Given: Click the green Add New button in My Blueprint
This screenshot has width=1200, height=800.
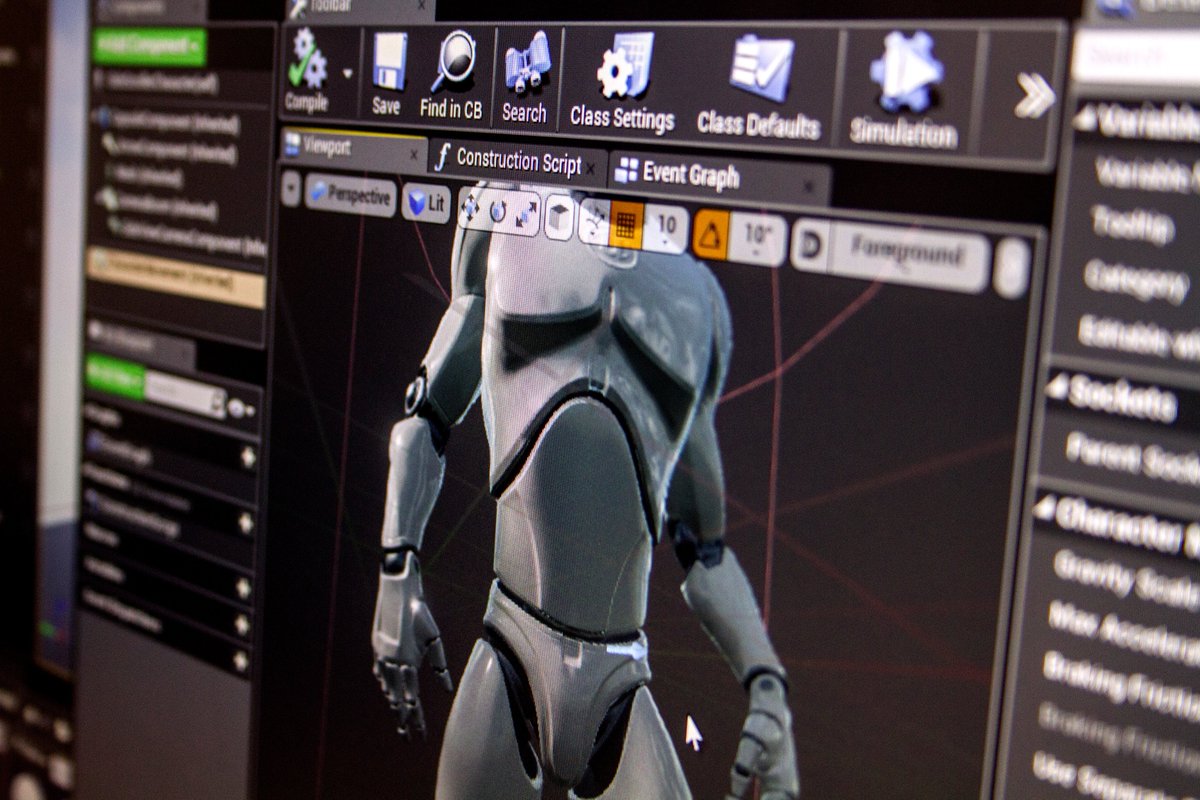Looking at the screenshot, I should (x=115, y=377).
